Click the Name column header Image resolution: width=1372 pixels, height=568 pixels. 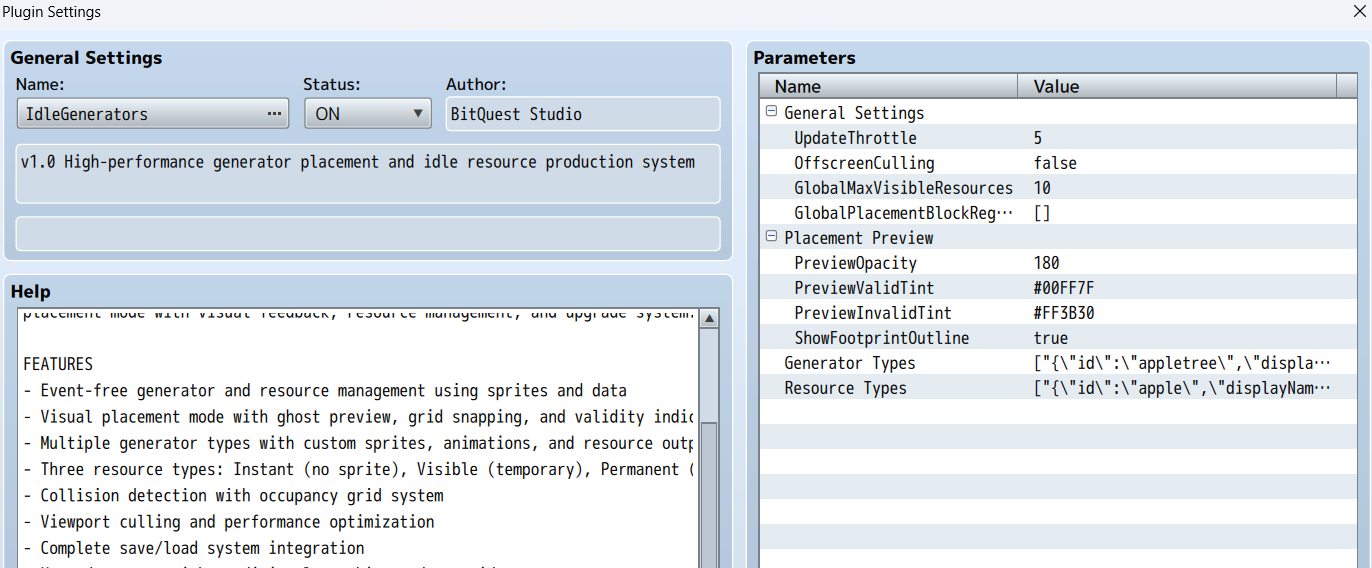[x=888, y=87]
